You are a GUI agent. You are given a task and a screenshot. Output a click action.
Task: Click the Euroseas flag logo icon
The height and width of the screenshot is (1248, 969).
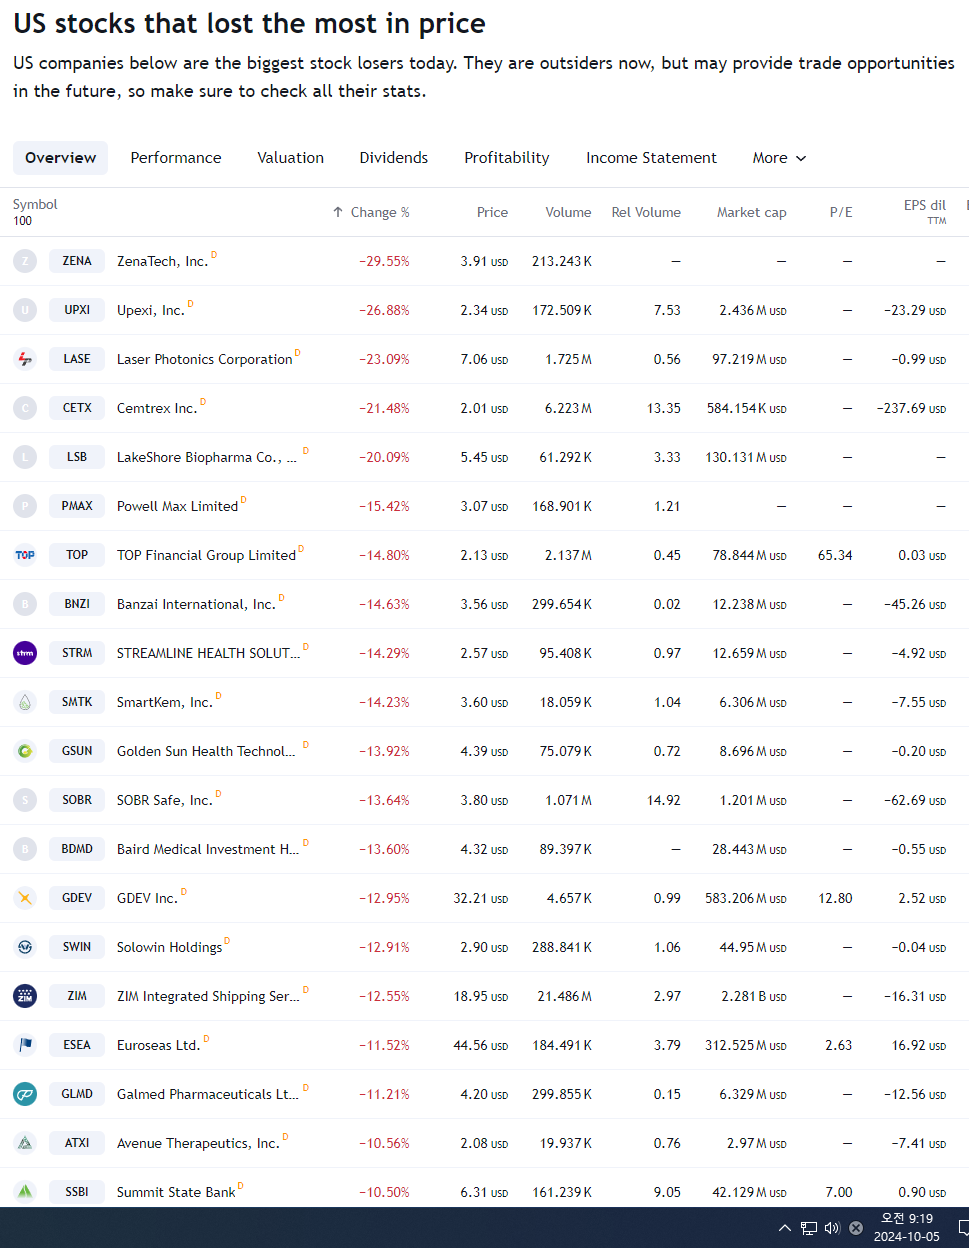[x=25, y=1045]
